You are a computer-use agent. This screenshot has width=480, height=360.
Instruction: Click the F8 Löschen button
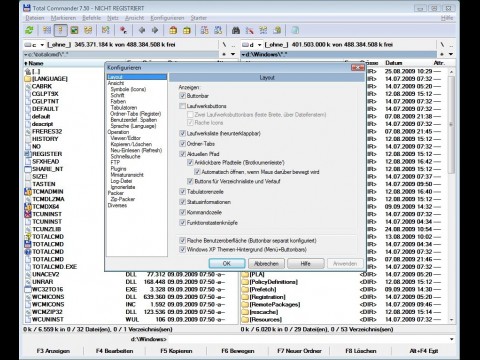[361, 351]
